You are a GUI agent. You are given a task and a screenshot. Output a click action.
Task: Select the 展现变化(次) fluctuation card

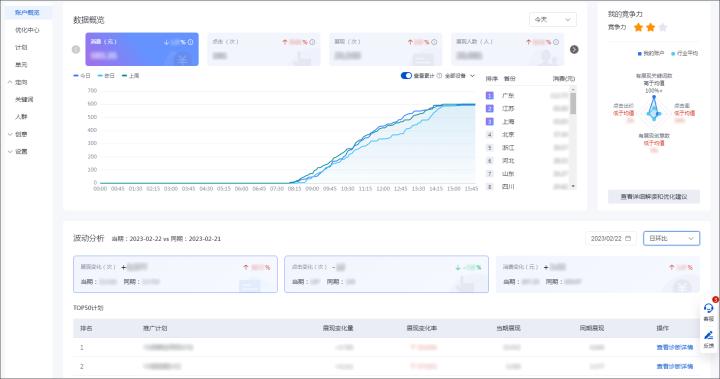175,274
